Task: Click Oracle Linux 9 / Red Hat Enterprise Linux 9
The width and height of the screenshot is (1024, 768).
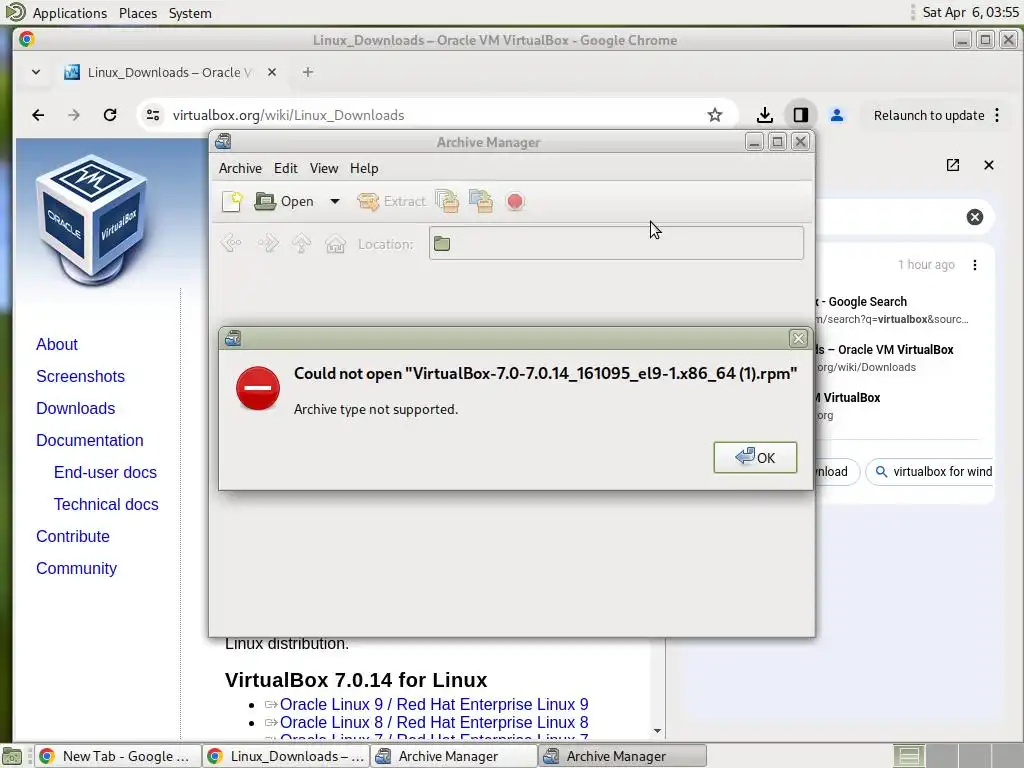Action: click(434, 704)
